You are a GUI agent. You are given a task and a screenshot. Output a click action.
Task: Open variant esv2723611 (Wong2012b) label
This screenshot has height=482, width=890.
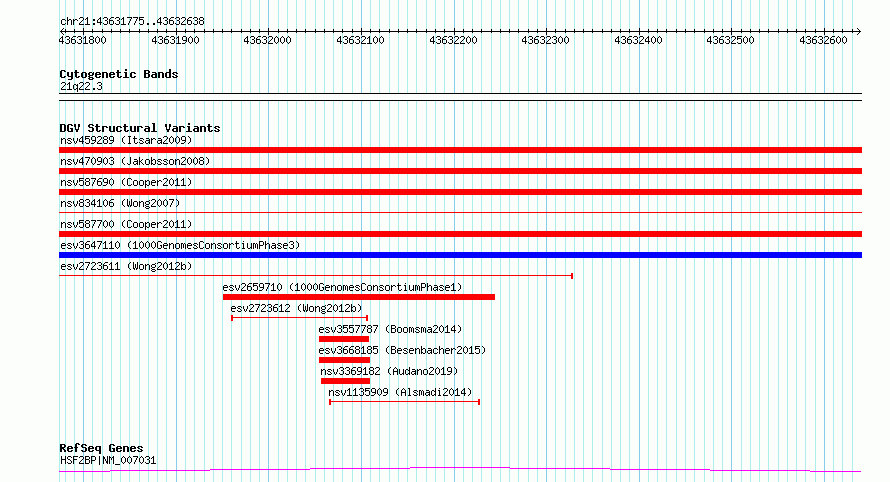pyautogui.click(x=126, y=266)
